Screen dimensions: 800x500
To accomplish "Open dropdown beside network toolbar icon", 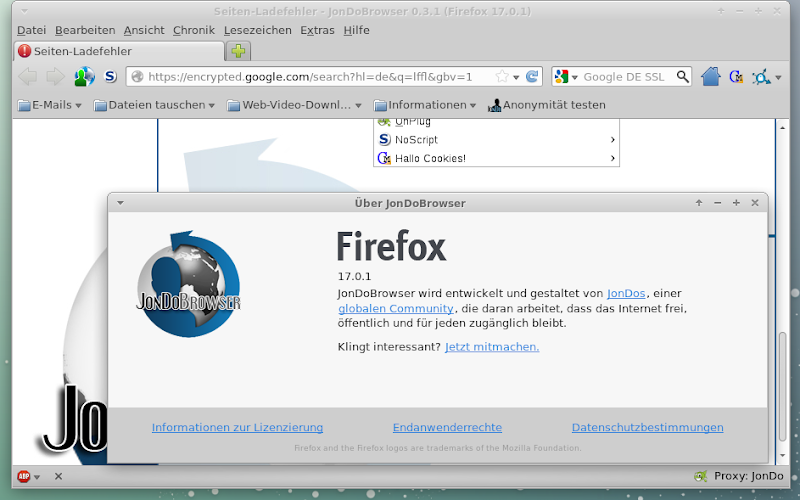I will (x=779, y=78).
